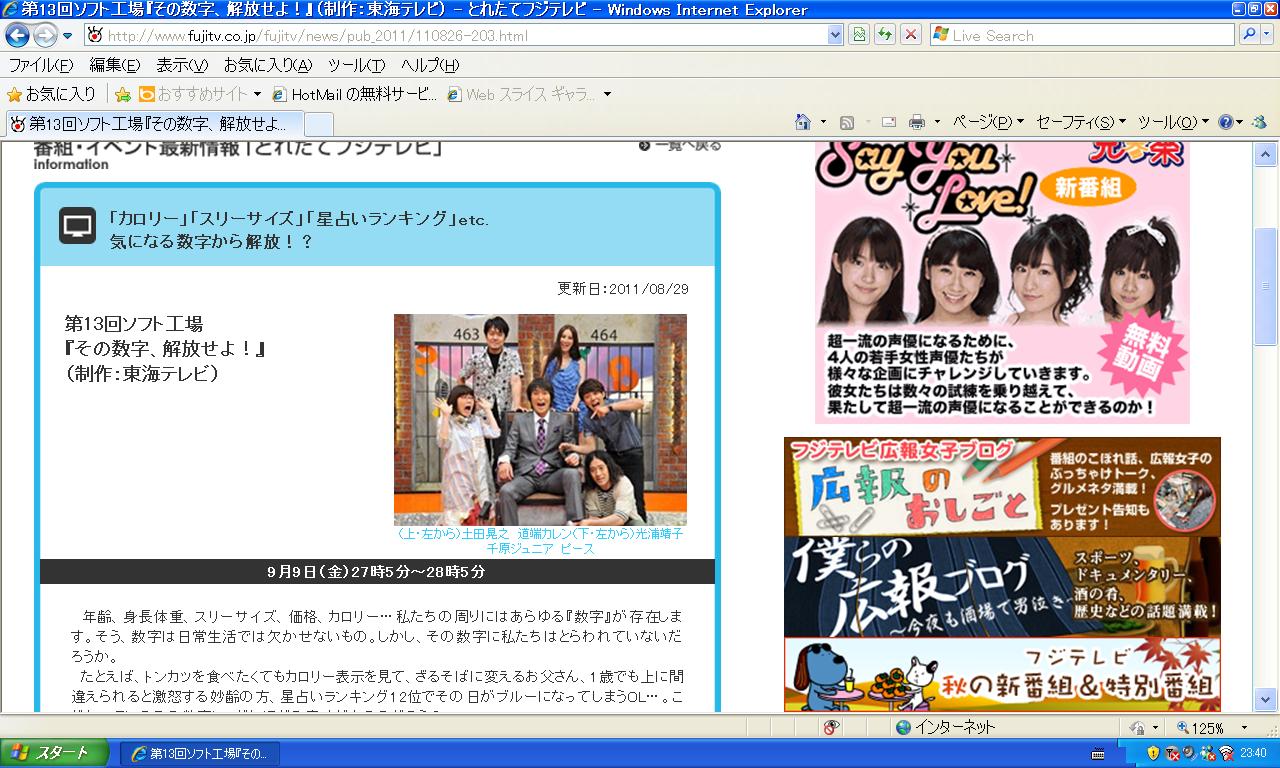Open the recent pages history dropdown
The image size is (1280, 768).
tap(68, 36)
